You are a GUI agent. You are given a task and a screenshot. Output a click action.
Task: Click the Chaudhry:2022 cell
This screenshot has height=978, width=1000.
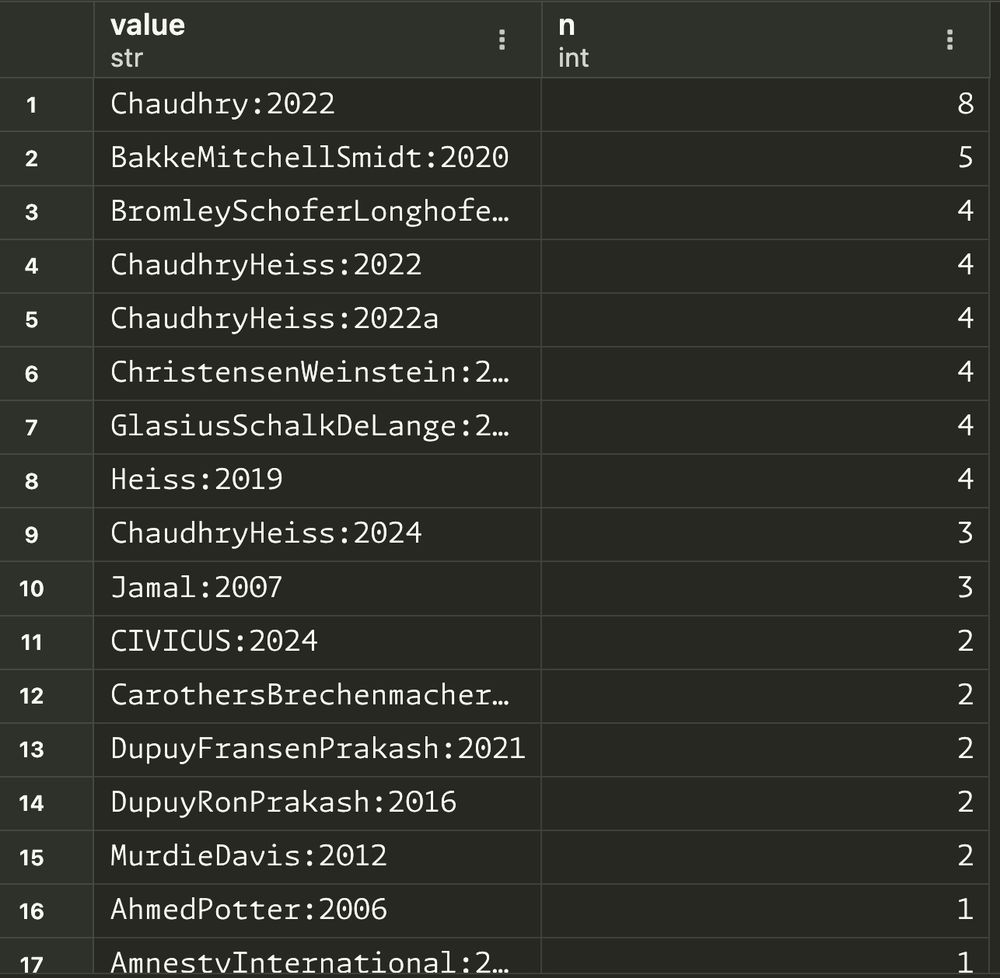pos(318,105)
